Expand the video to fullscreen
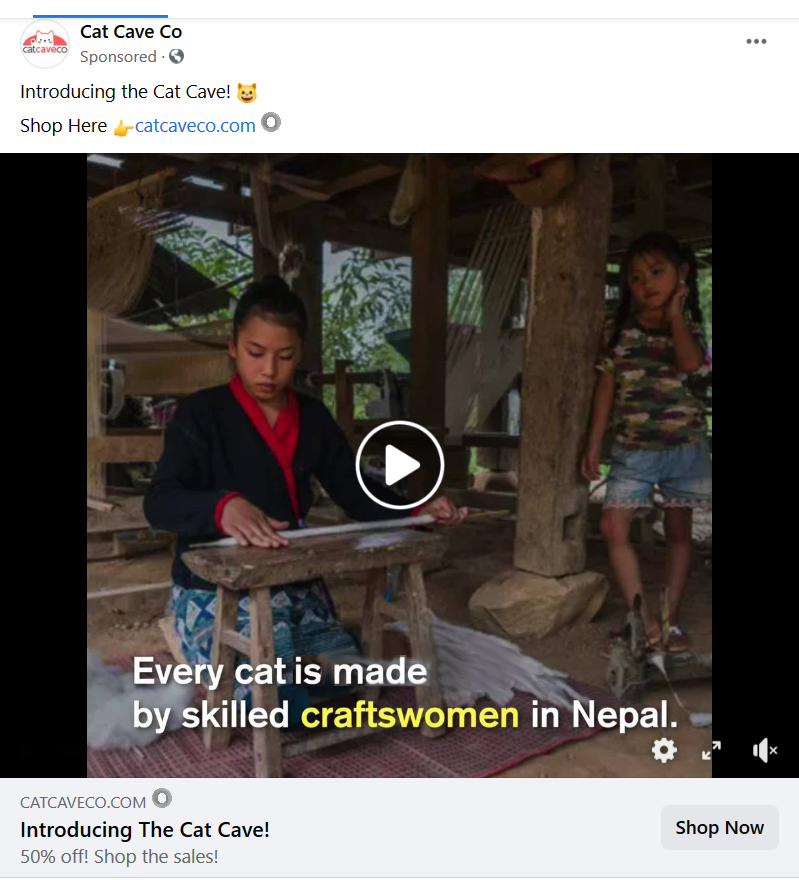Viewport: 799px width, 880px height. [712, 750]
